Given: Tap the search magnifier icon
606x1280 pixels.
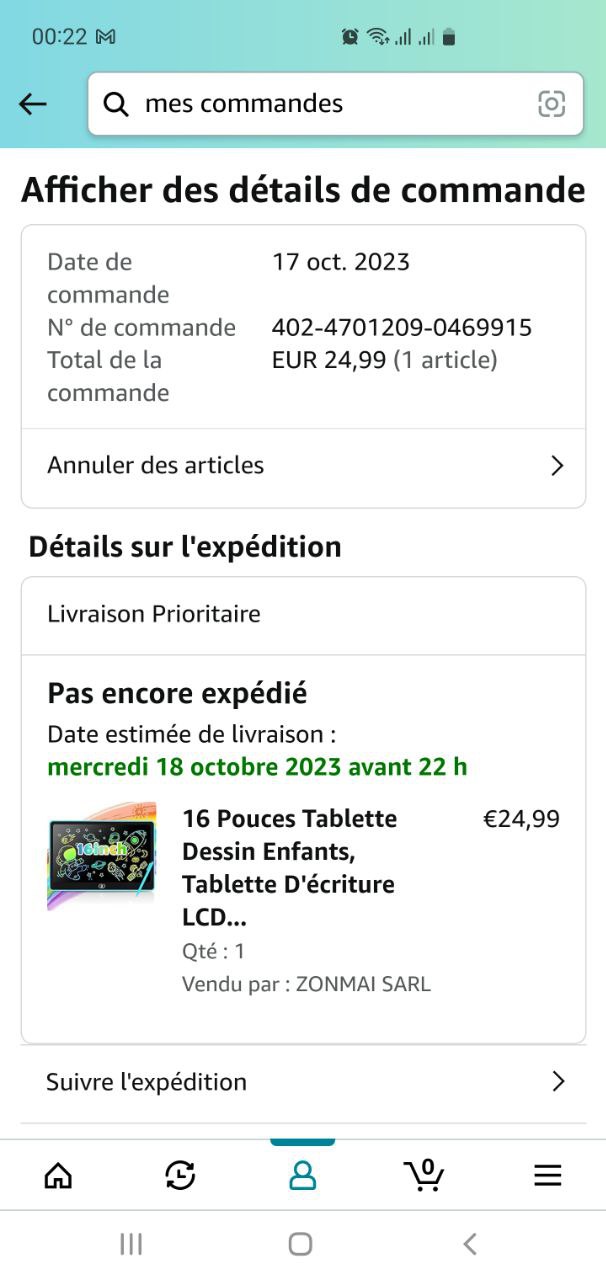Looking at the screenshot, I should [116, 104].
